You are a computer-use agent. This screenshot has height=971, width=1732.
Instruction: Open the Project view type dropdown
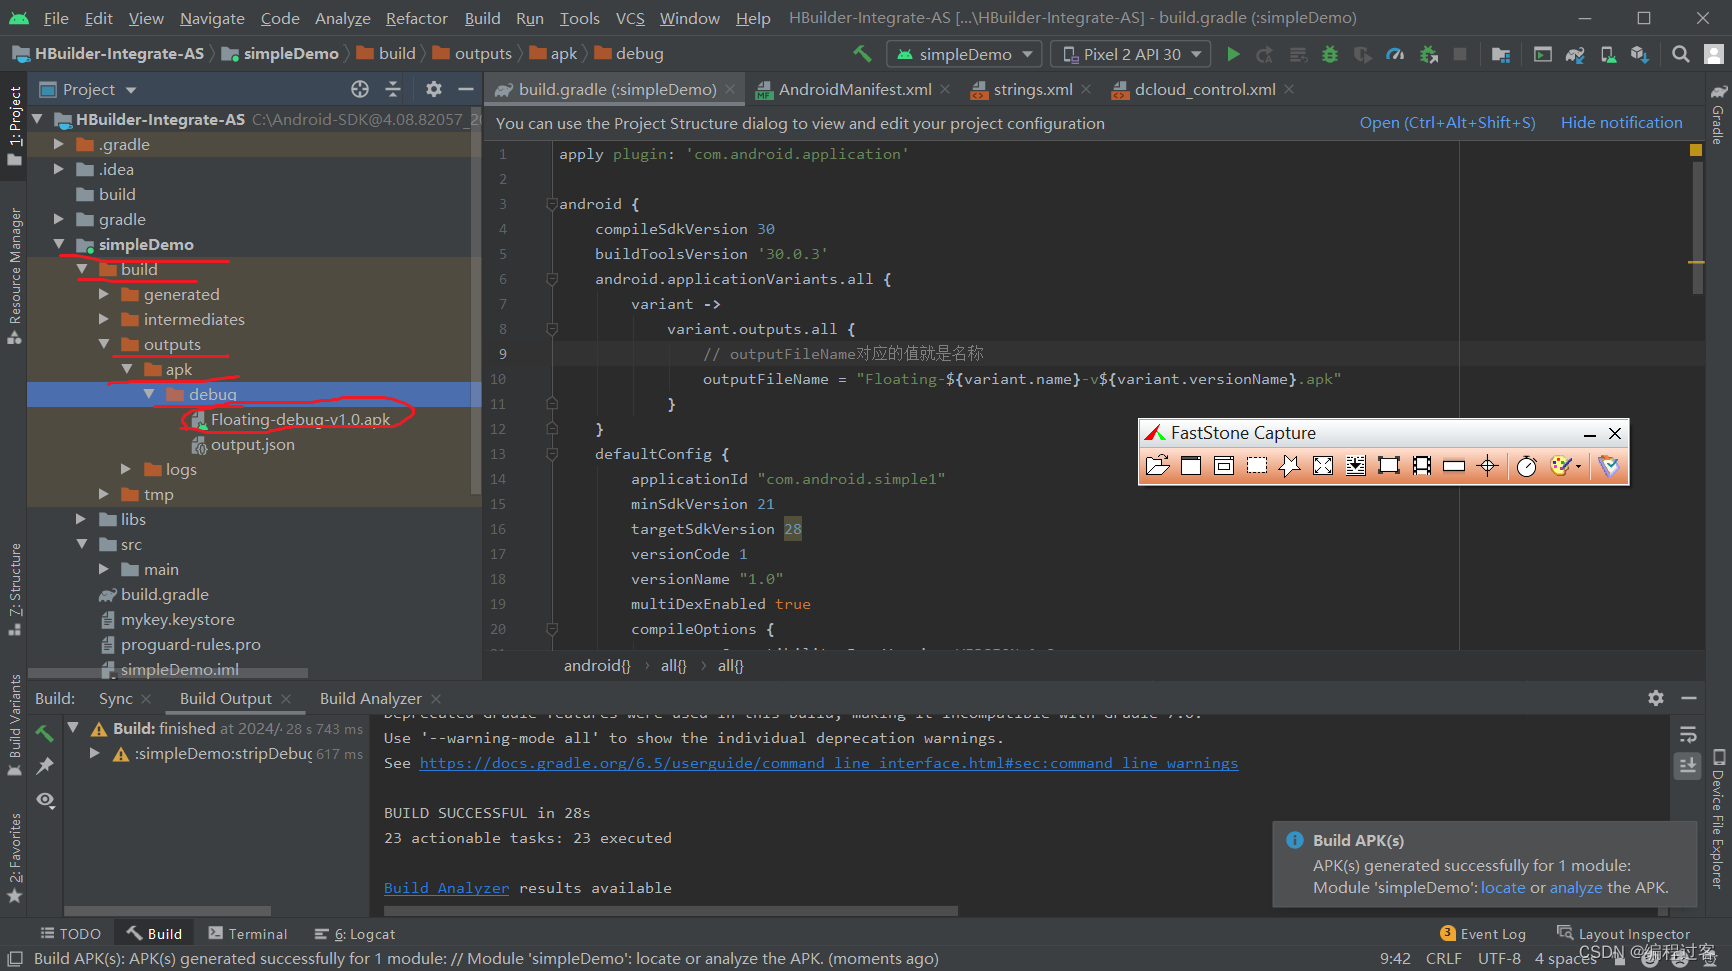(88, 89)
